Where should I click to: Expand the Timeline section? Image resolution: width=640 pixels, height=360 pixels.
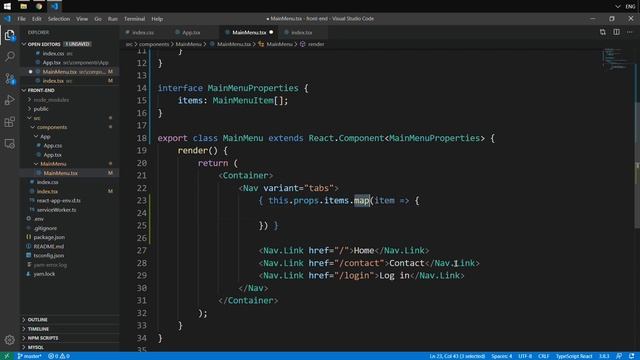pyautogui.click(x=69, y=329)
